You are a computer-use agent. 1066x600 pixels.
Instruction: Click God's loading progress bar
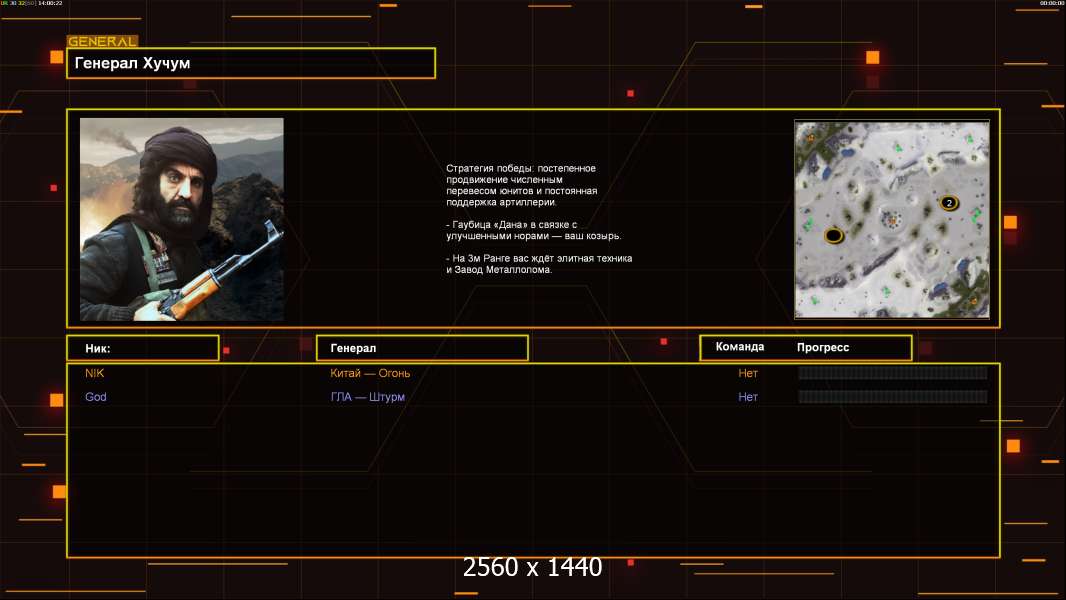pos(892,397)
